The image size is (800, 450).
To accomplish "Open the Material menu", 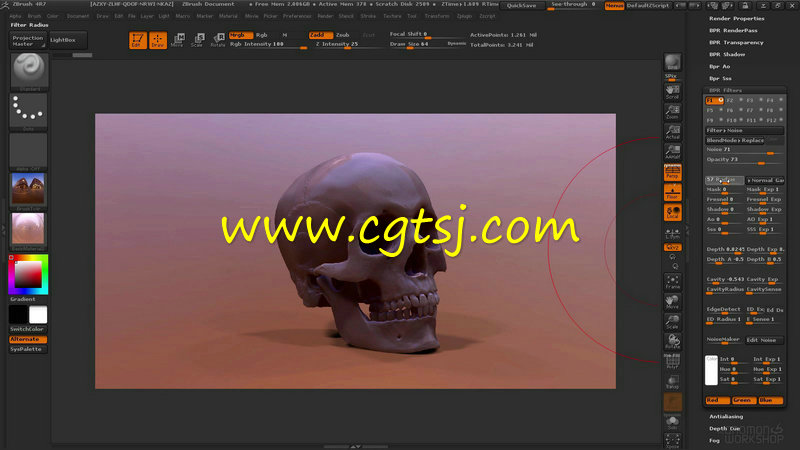I will pyautogui.click(x=228, y=16).
